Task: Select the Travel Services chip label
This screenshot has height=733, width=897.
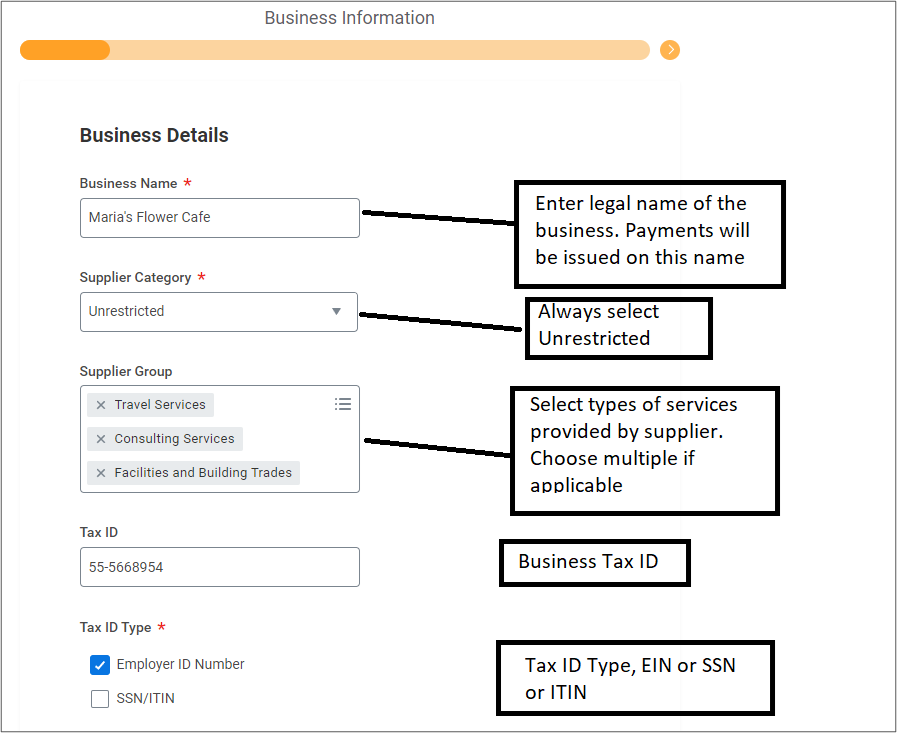Action: click(160, 405)
